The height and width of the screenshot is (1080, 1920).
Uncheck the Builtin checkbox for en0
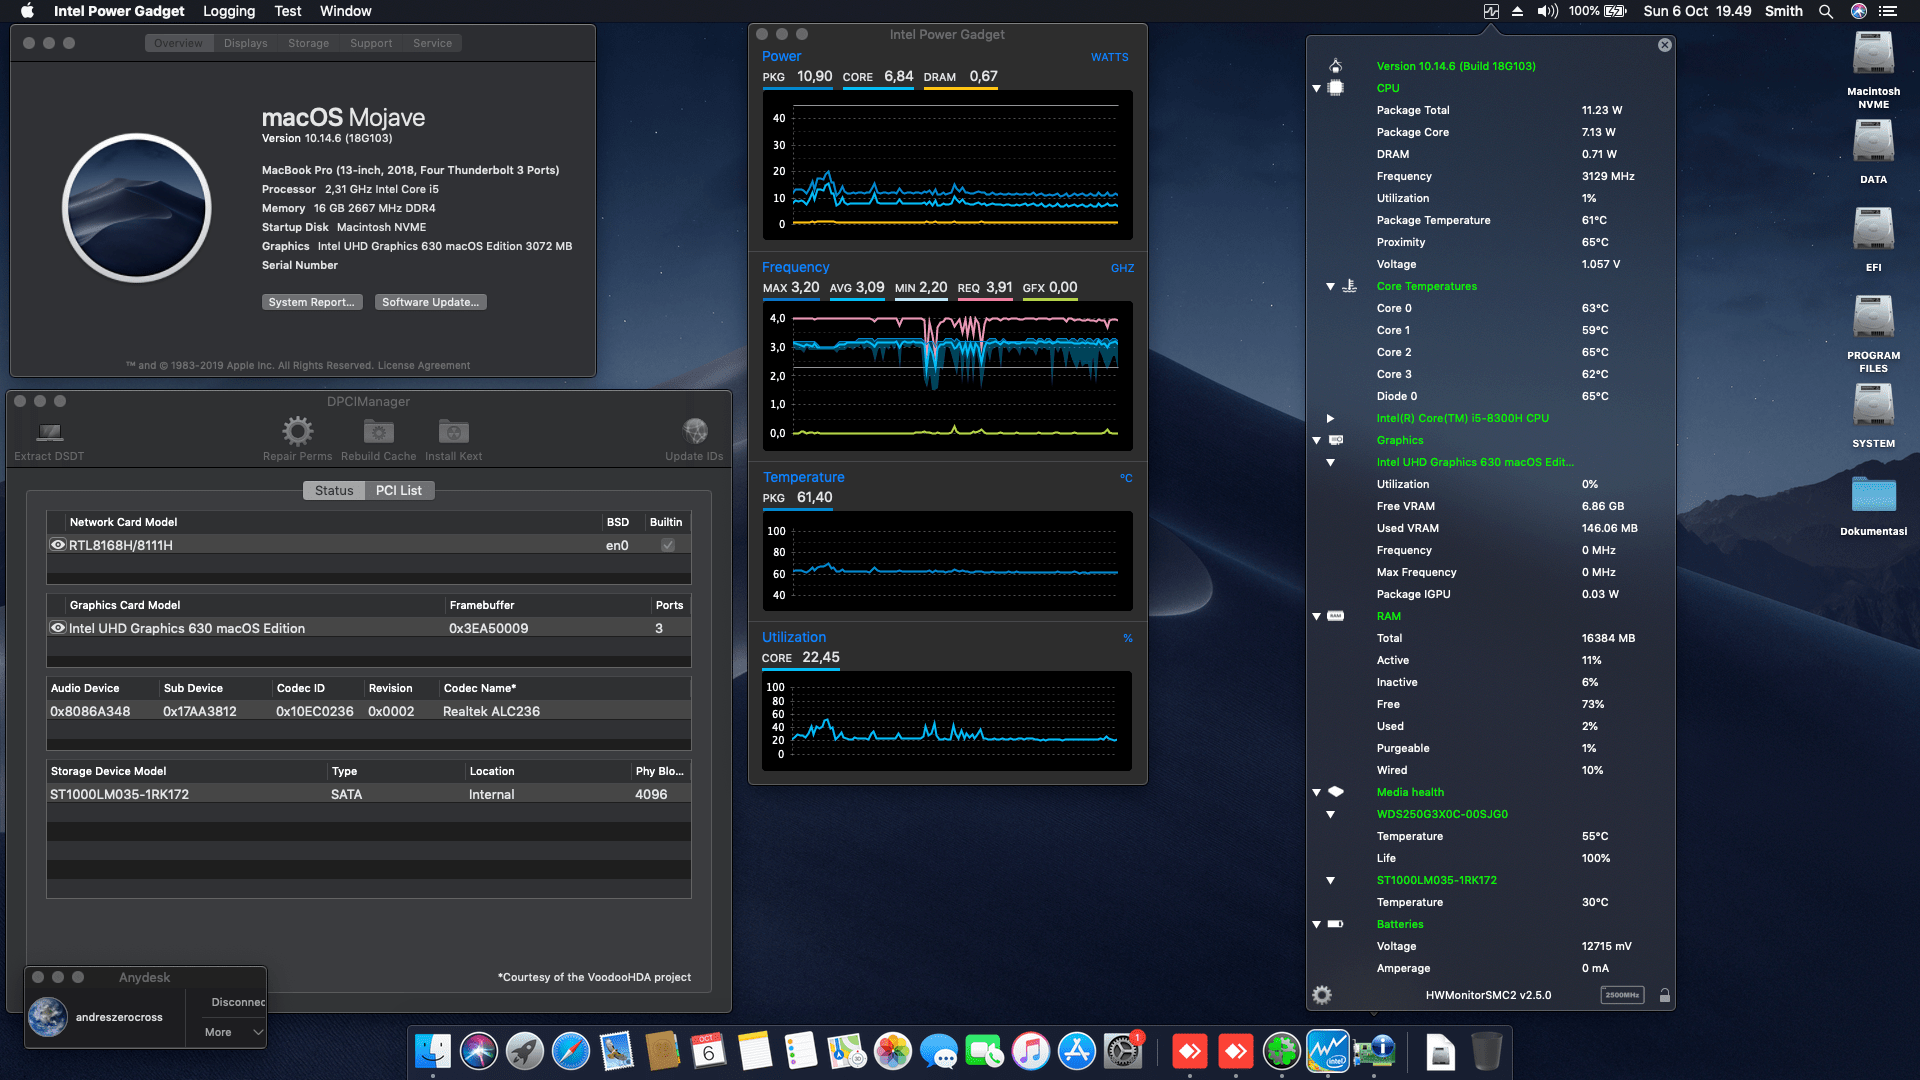pos(666,544)
